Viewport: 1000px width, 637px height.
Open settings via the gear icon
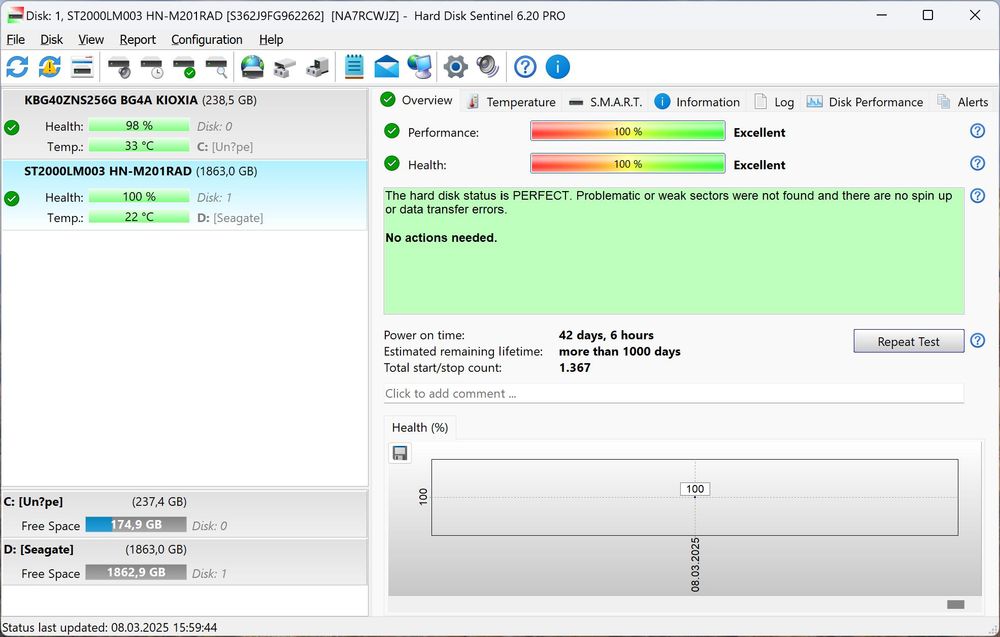[455, 67]
